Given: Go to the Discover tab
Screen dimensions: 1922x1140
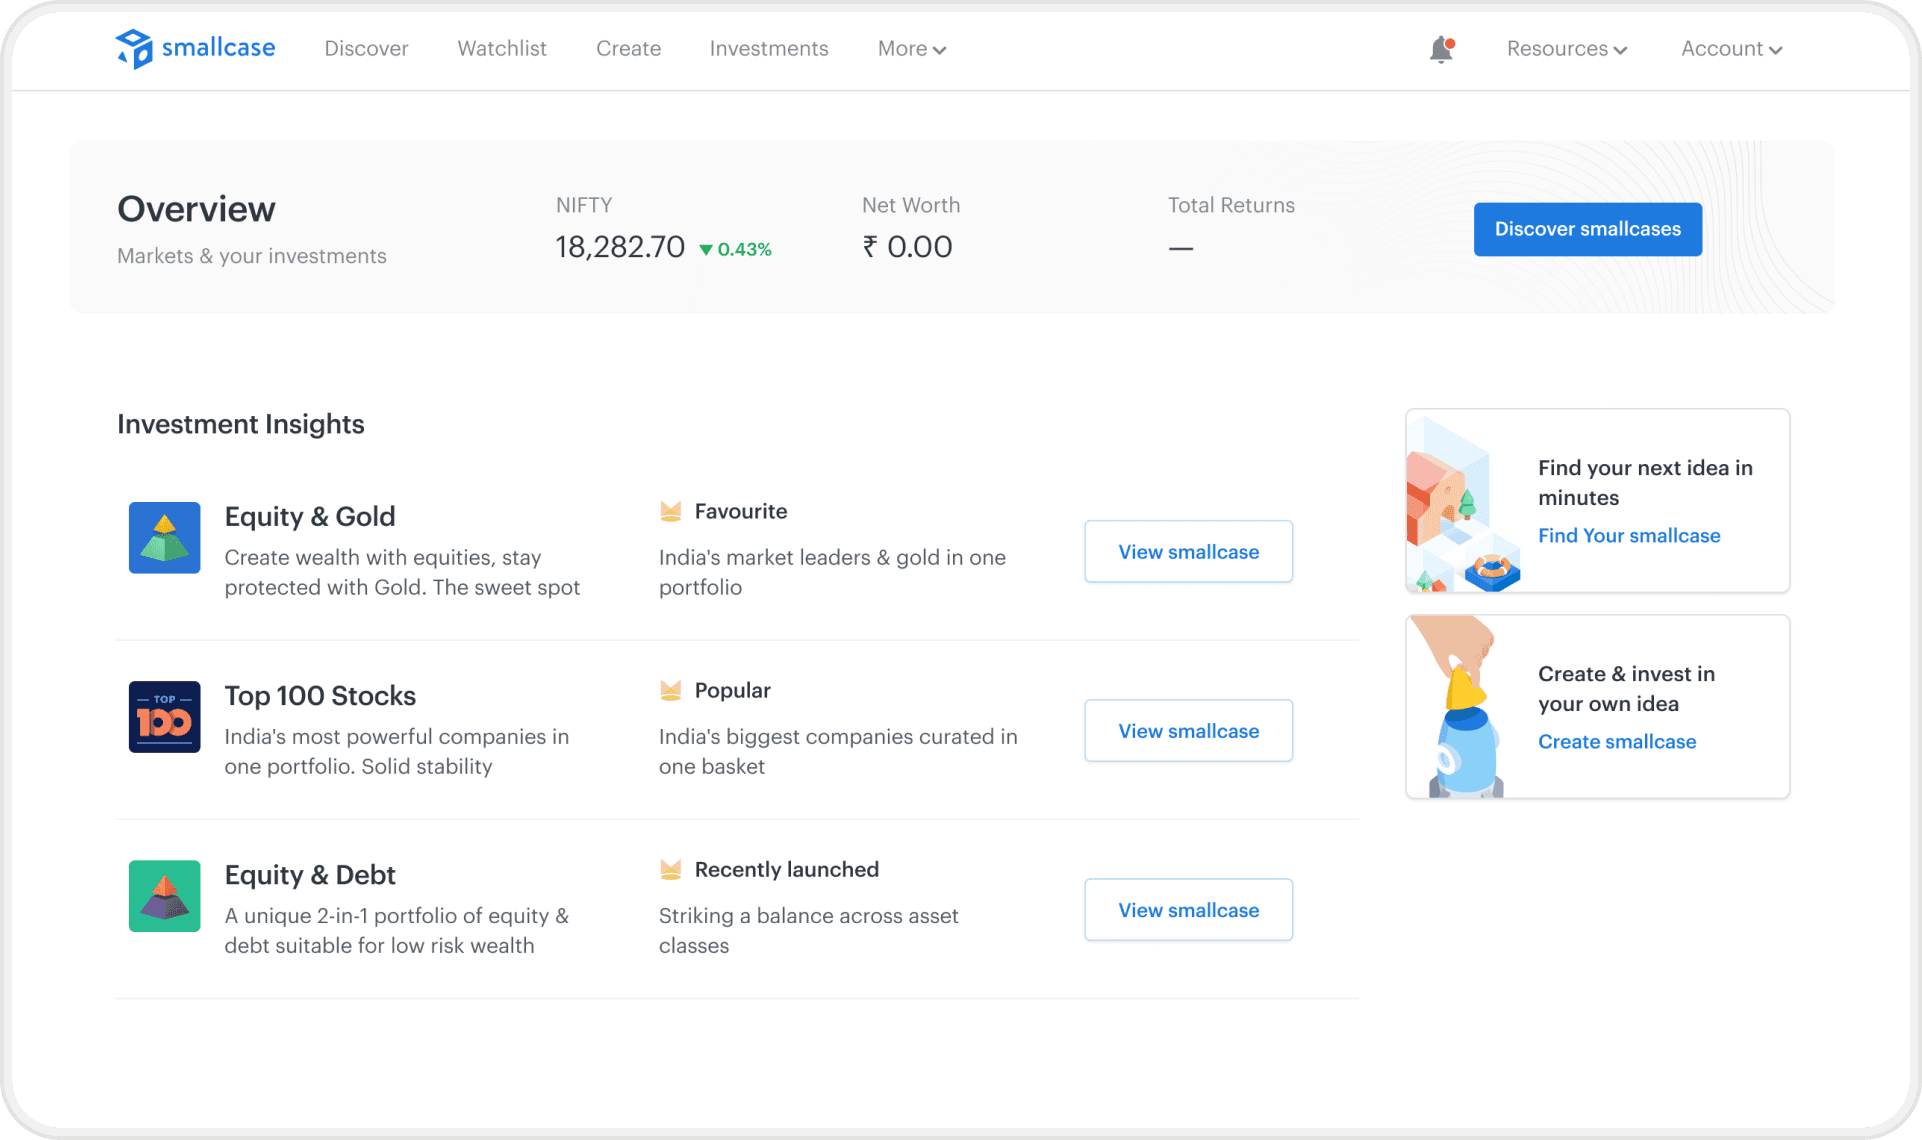Looking at the screenshot, I should coord(366,49).
